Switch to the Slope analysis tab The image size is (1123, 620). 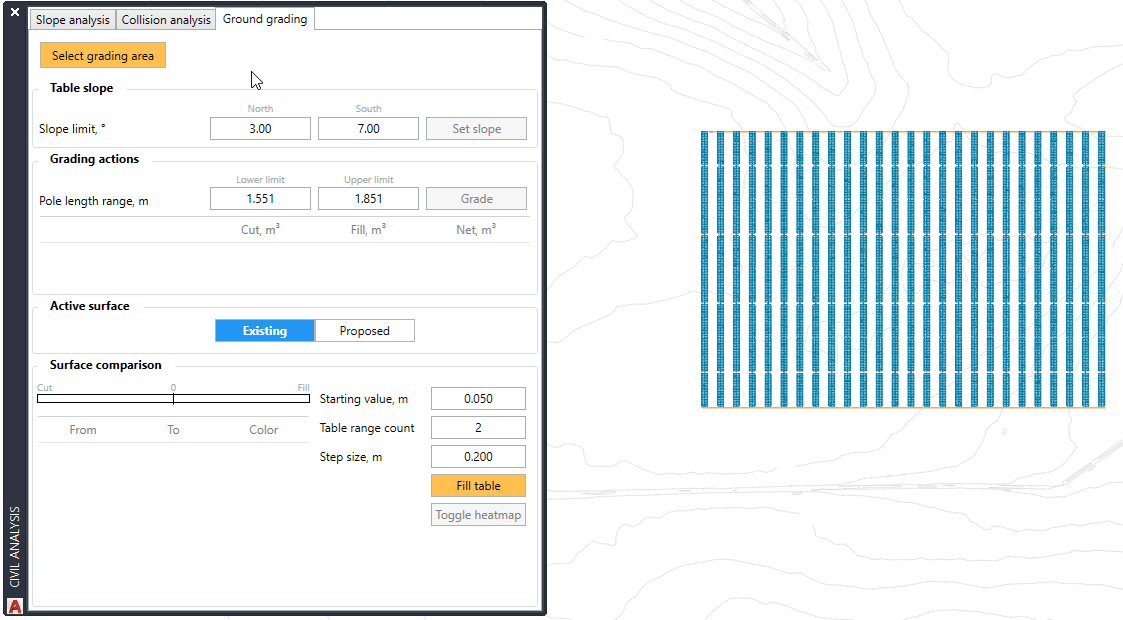72,20
